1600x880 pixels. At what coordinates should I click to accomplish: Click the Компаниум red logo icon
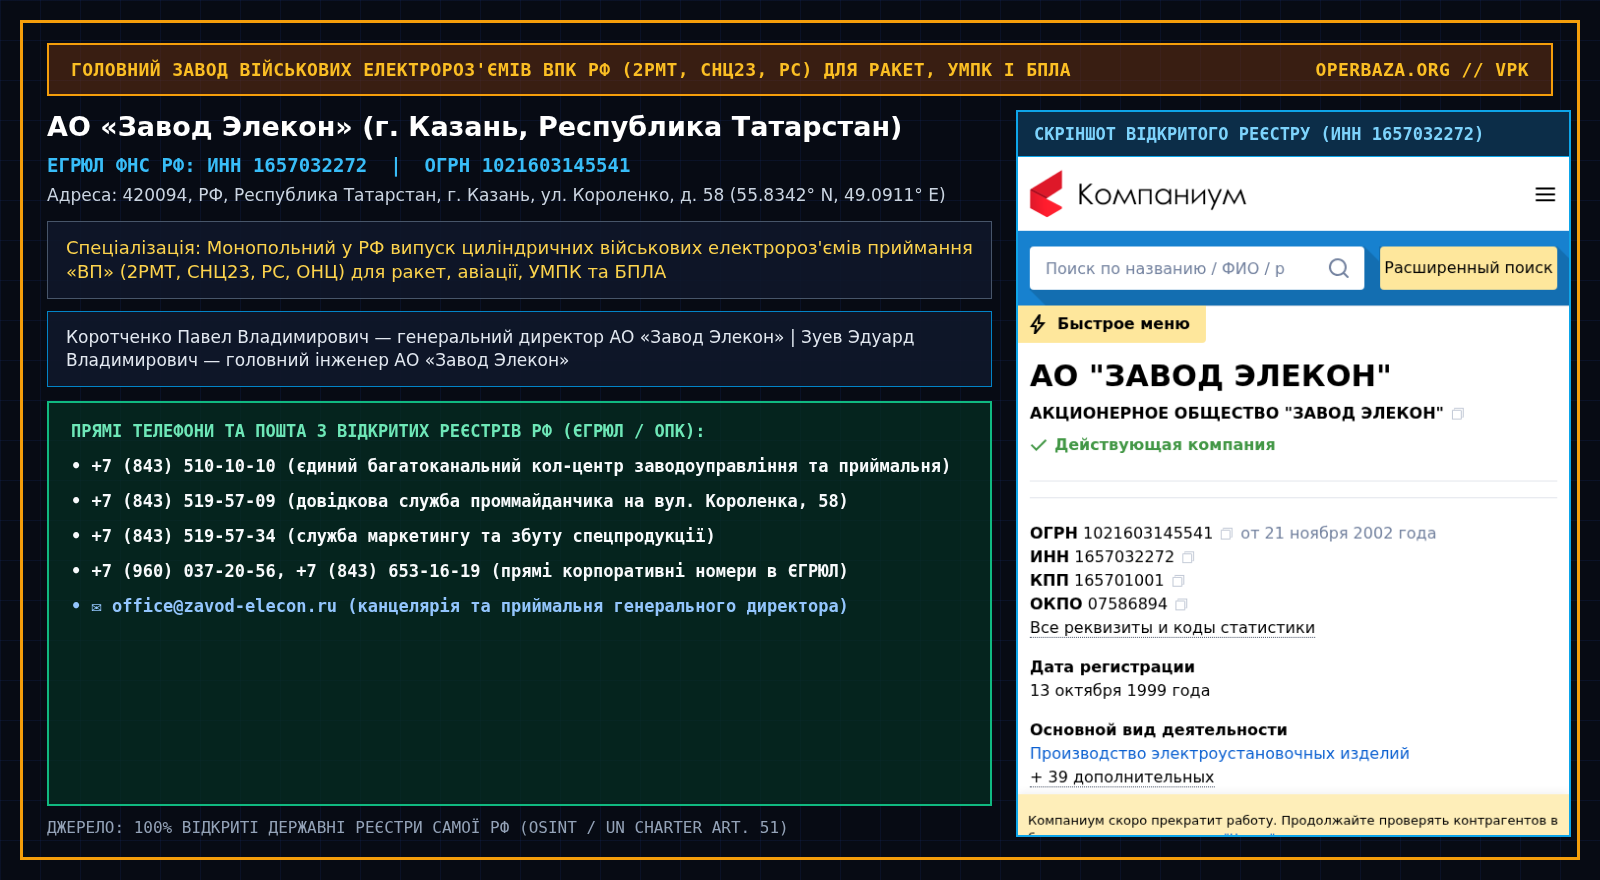(1046, 194)
